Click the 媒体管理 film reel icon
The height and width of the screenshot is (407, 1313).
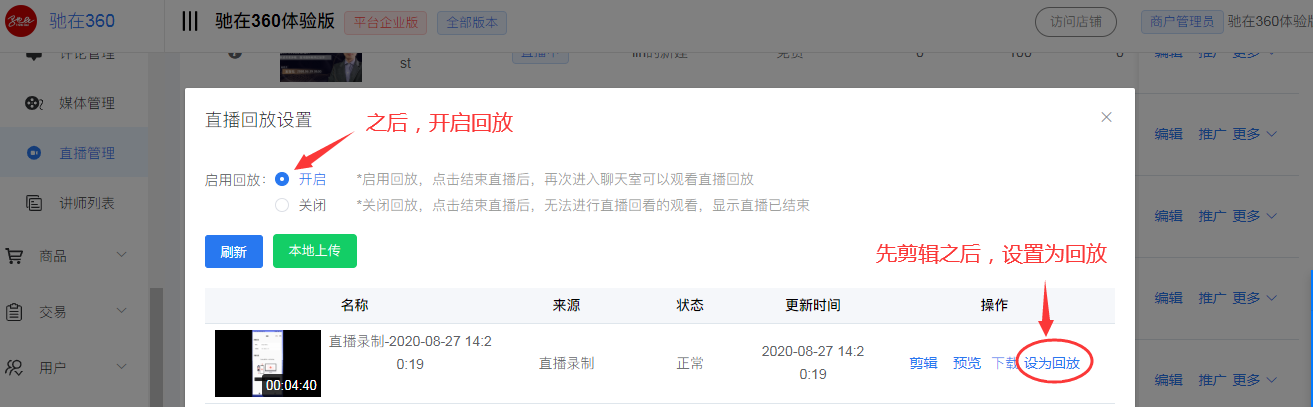pos(35,103)
